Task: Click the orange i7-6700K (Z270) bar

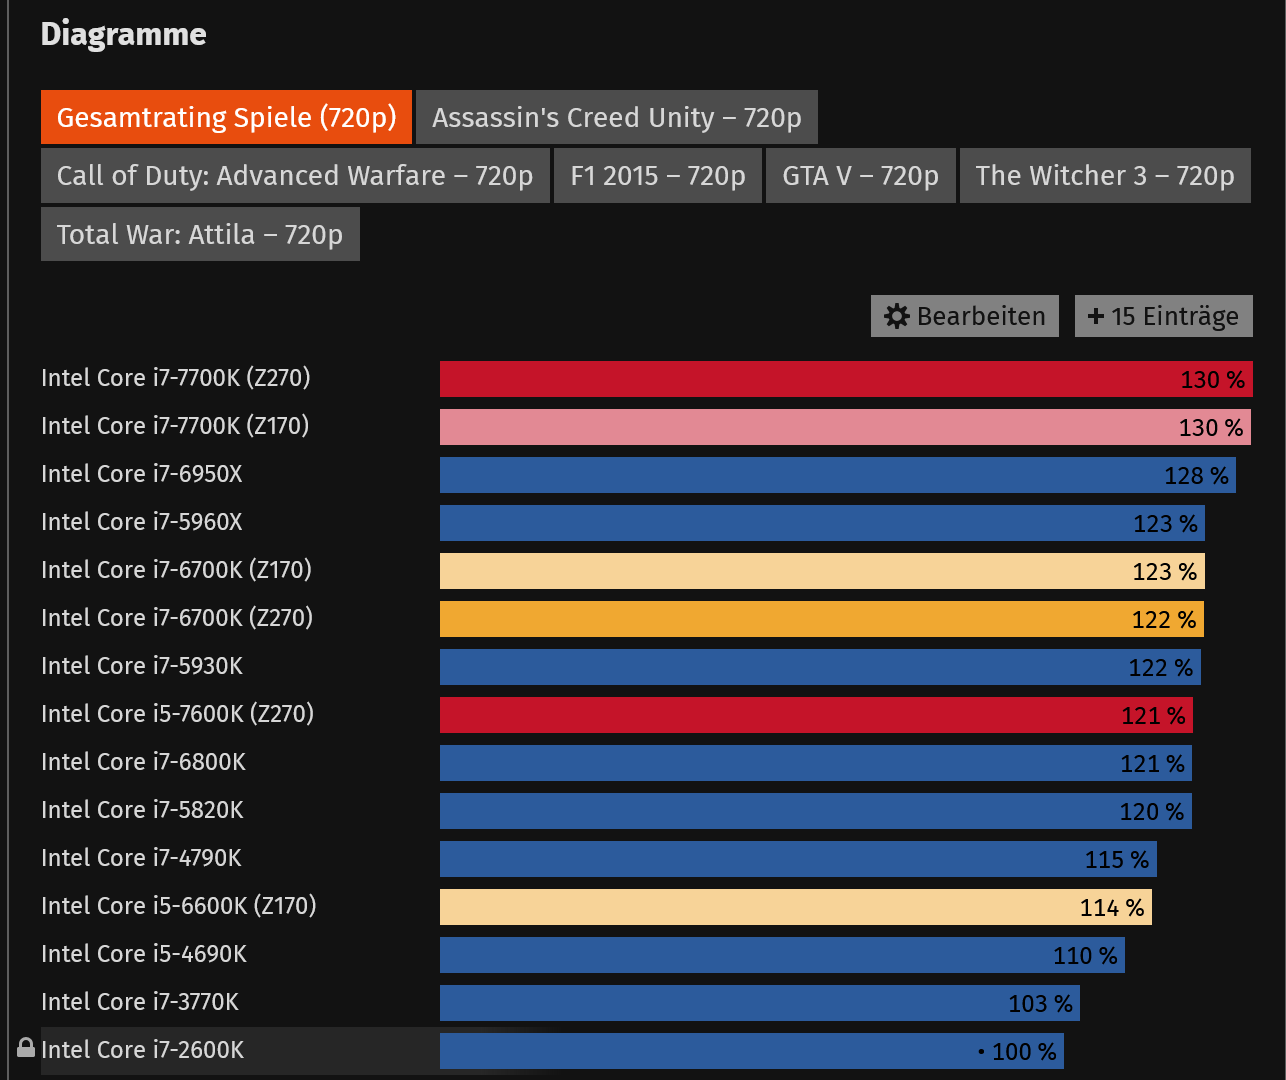Action: (x=822, y=619)
